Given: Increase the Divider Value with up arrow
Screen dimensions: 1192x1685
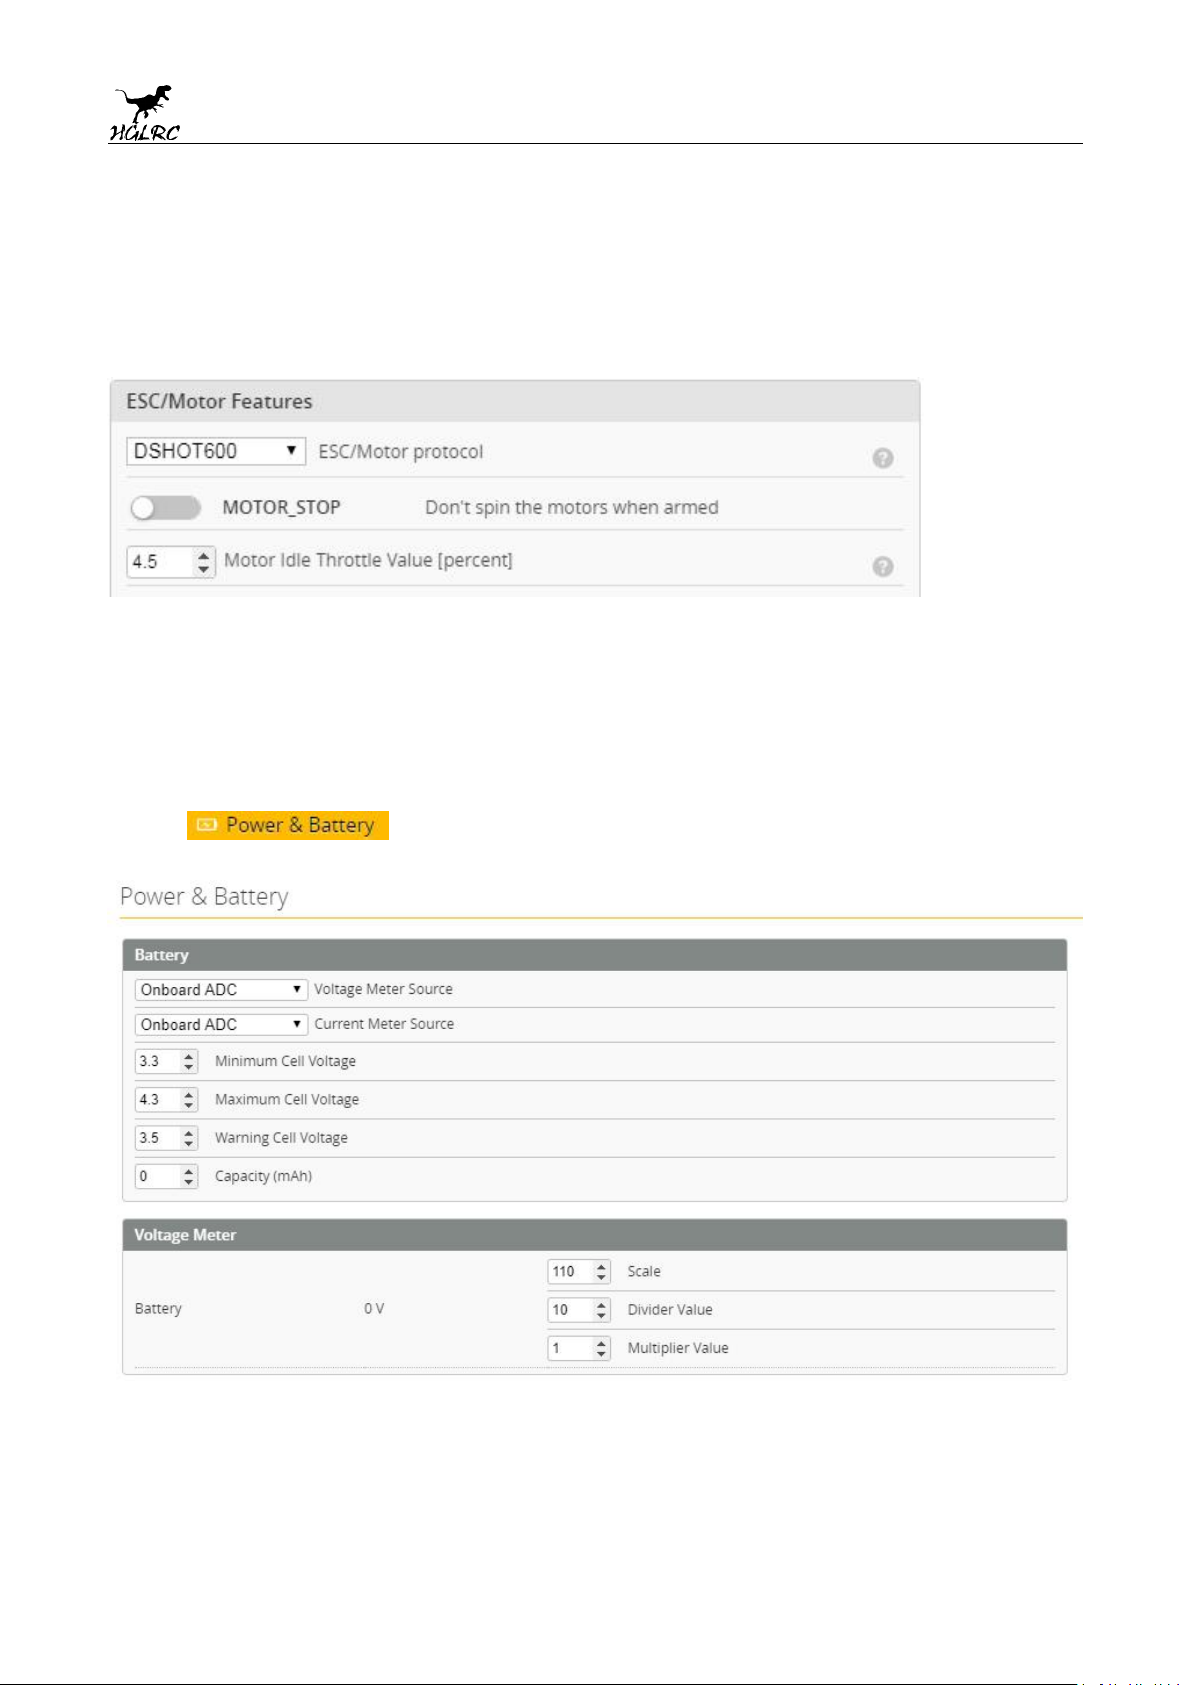Looking at the screenshot, I should coord(601,1304).
